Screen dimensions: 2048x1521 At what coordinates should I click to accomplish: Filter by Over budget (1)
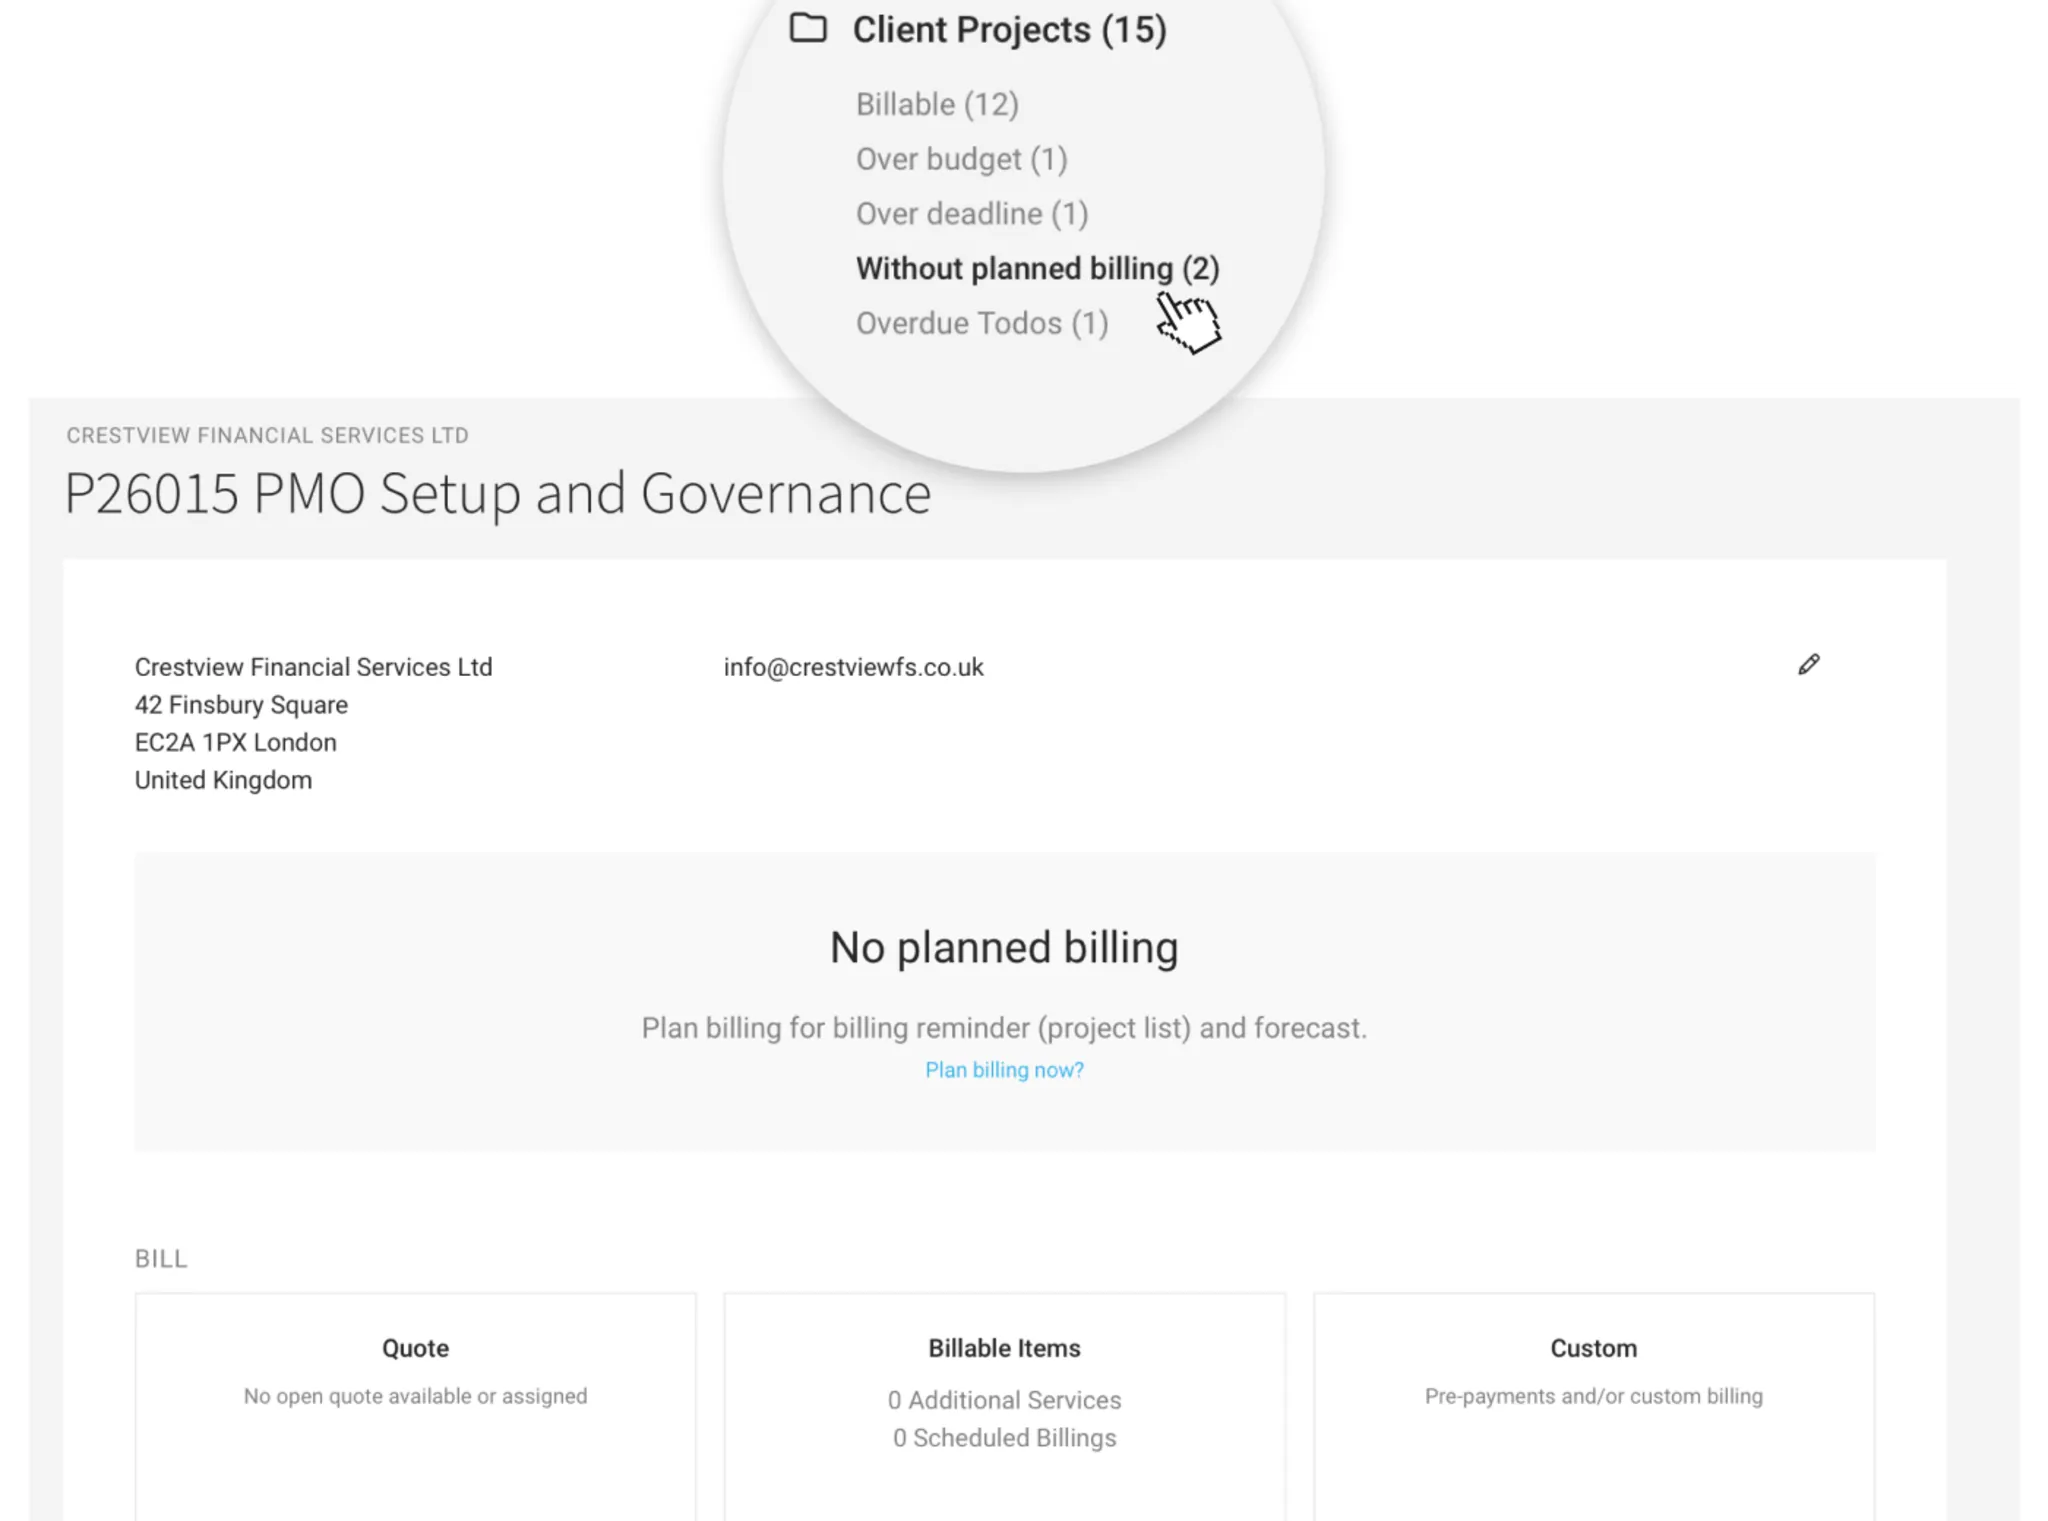[961, 159]
